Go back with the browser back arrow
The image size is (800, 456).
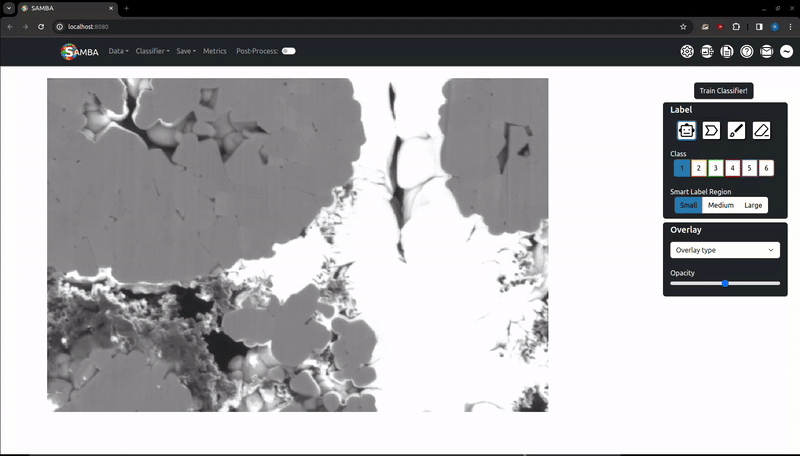(10, 27)
